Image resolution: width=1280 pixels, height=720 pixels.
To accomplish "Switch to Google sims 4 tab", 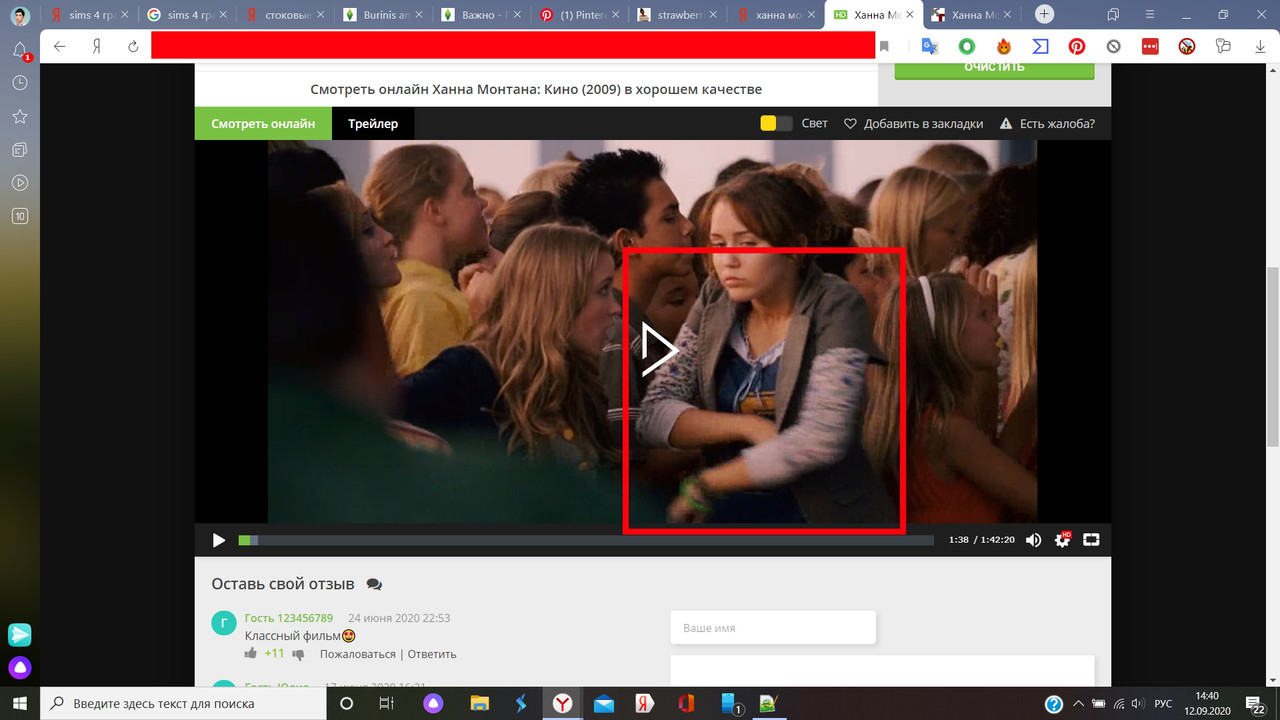I will [x=187, y=15].
